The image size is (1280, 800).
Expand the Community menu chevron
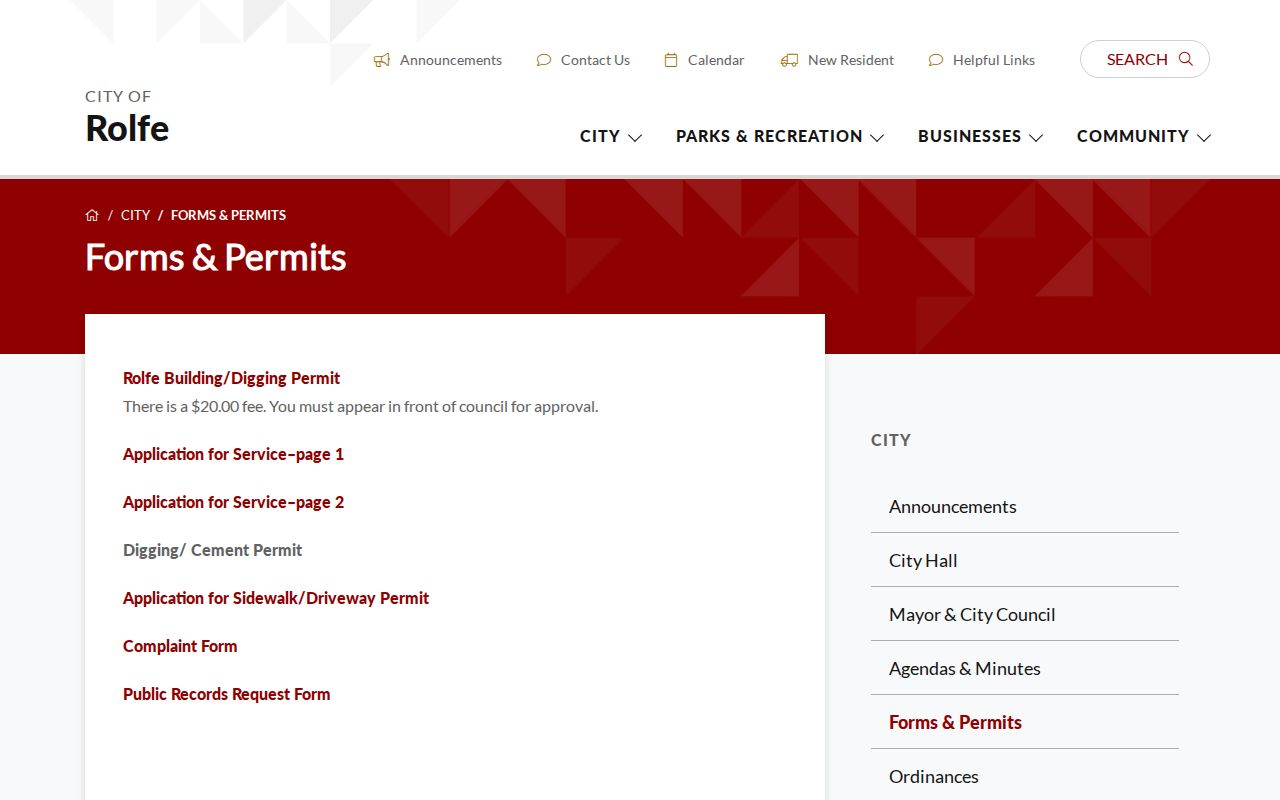coord(1204,137)
